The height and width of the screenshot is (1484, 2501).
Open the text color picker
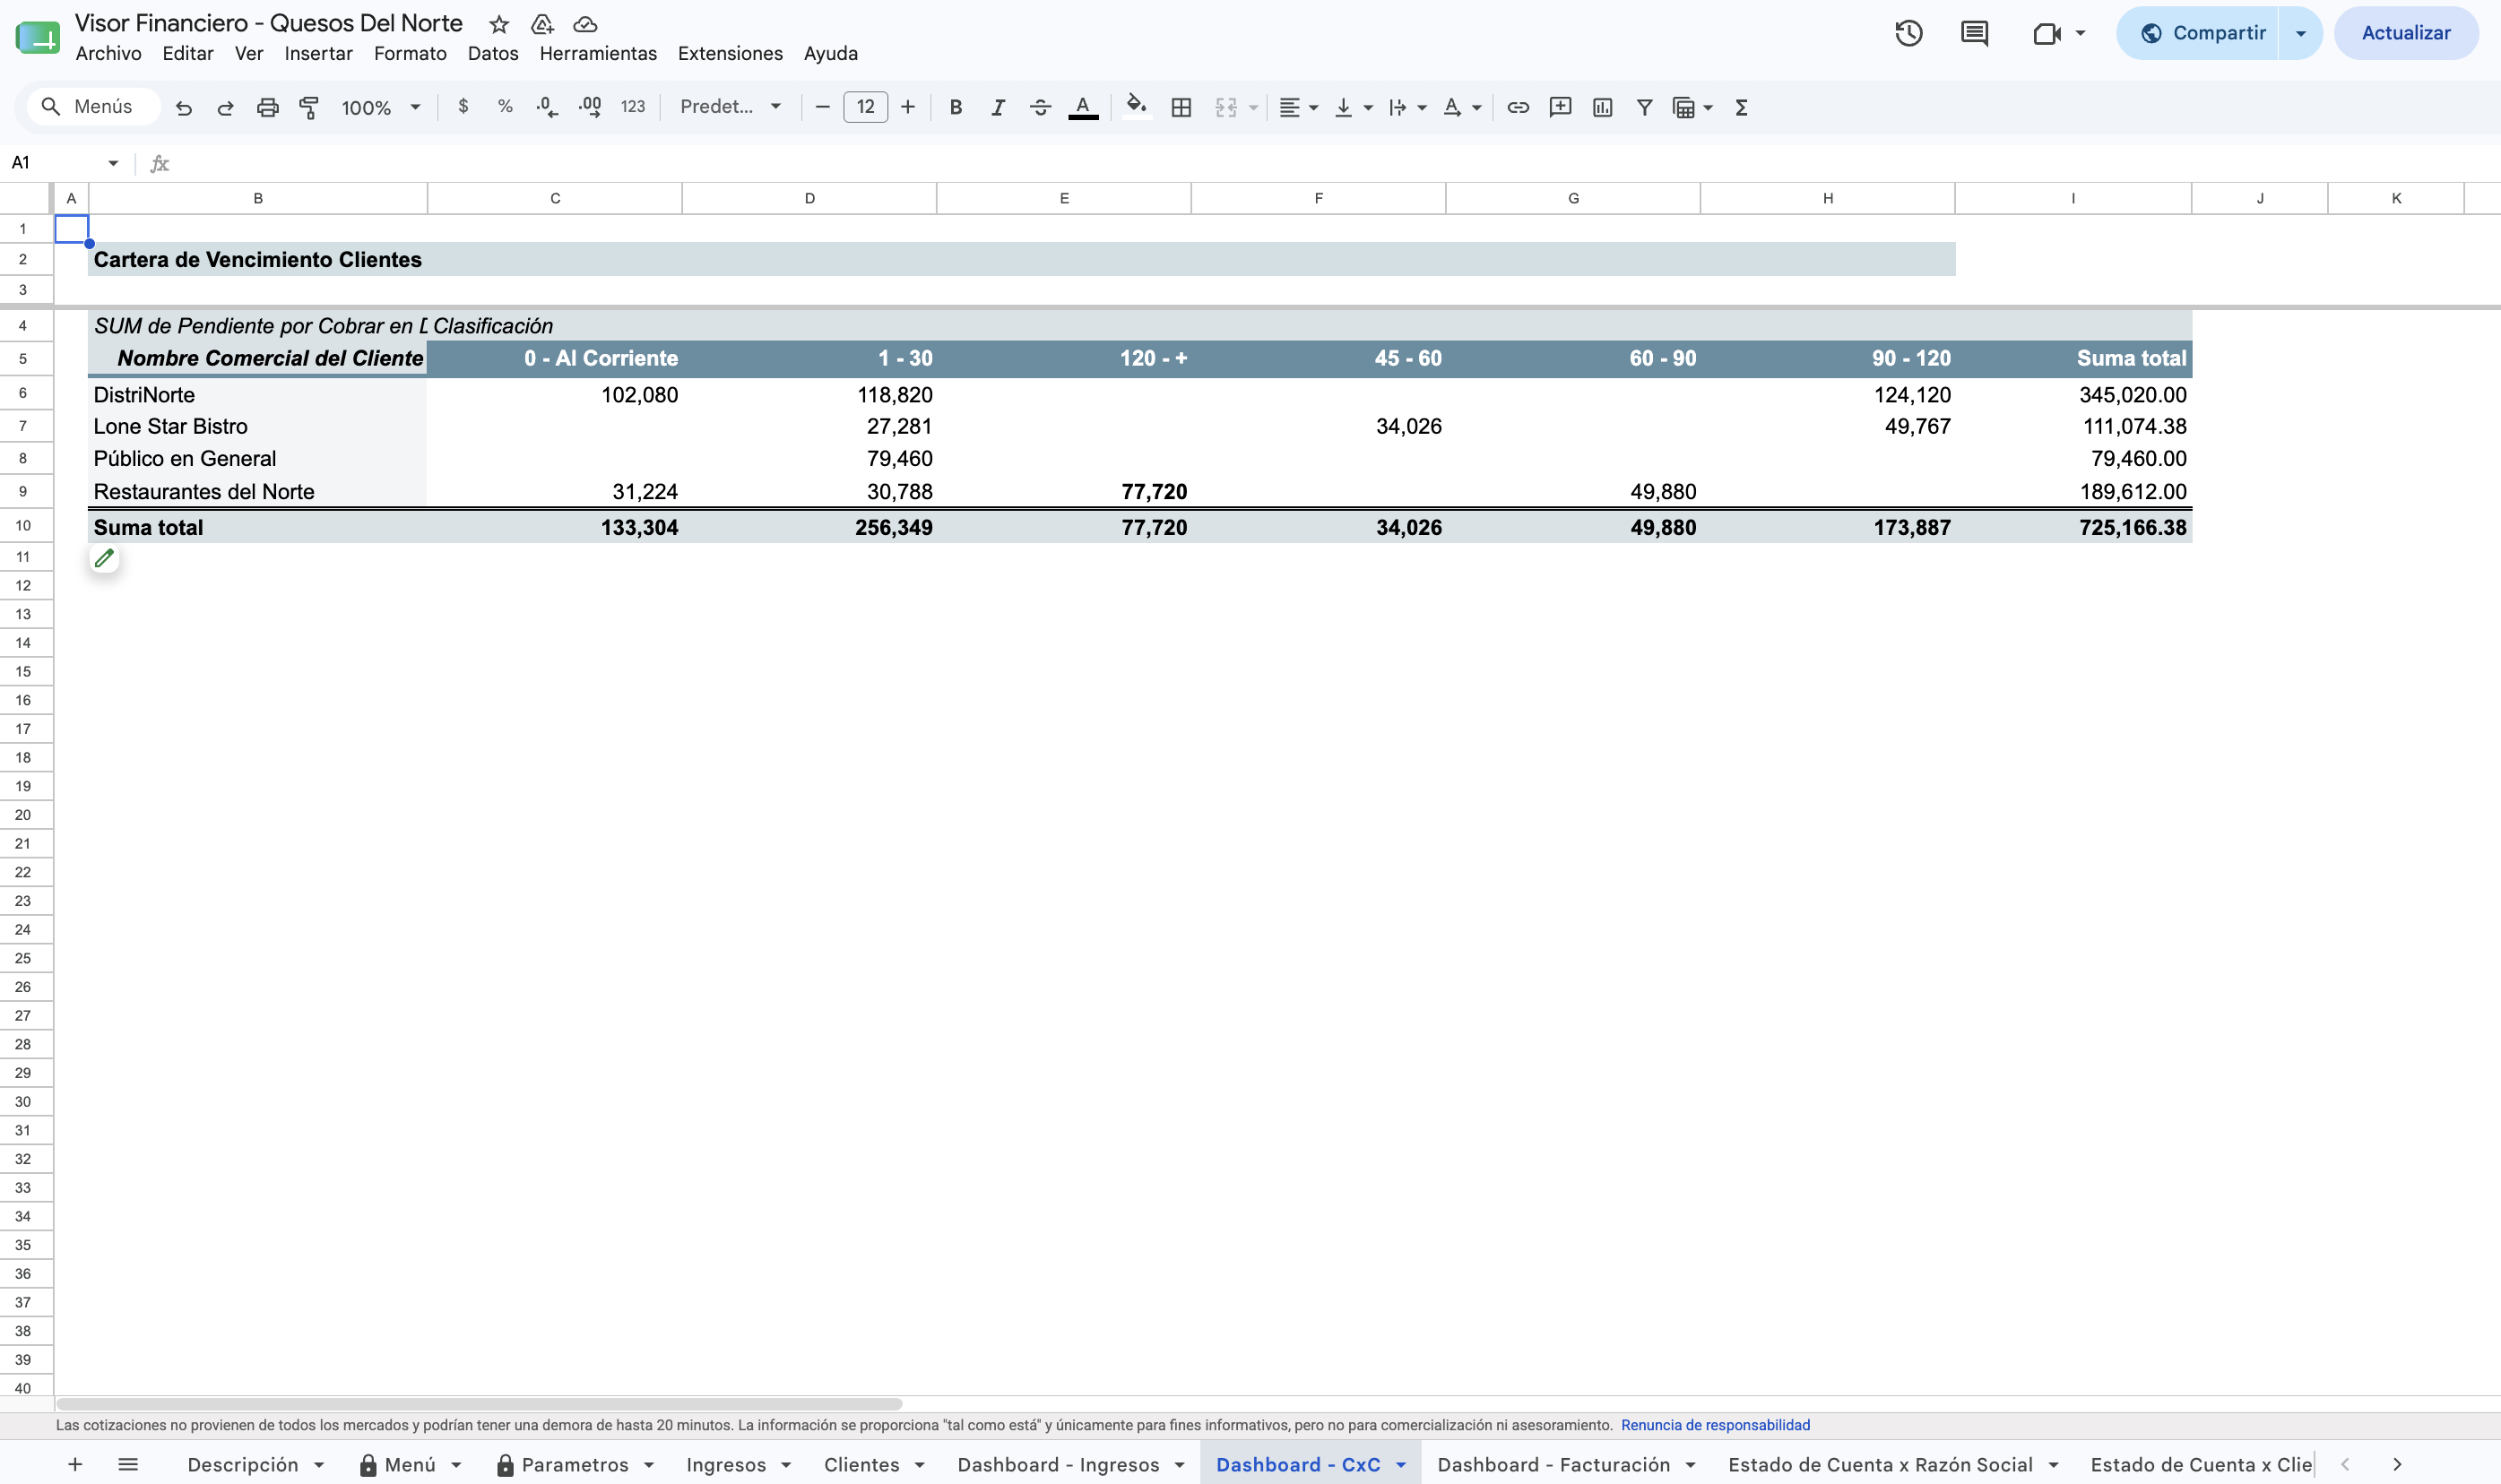(1083, 107)
